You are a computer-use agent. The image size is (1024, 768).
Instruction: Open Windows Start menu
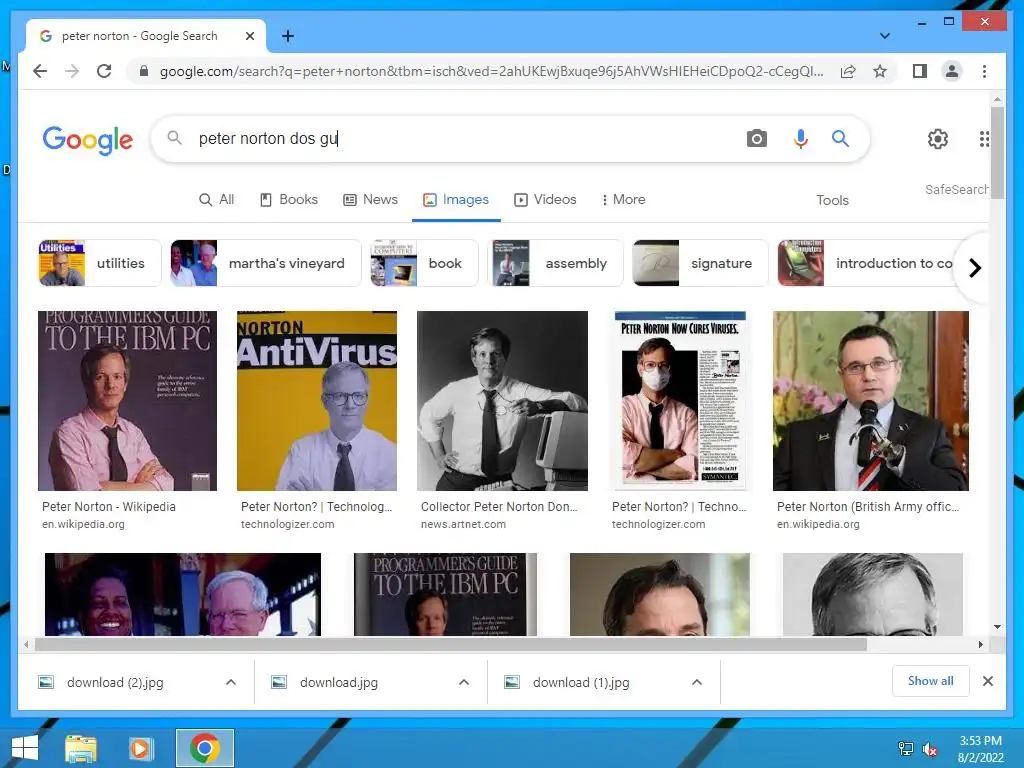click(x=24, y=748)
